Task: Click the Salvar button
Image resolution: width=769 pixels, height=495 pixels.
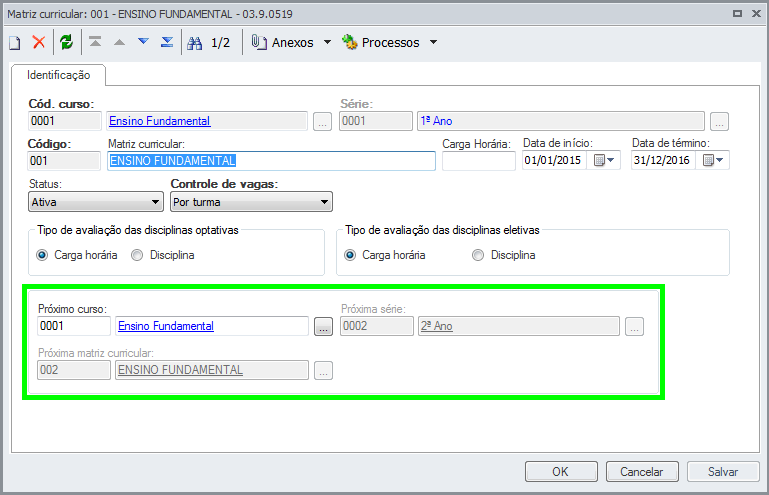Action: pyautogui.click(x=723, y=471)
